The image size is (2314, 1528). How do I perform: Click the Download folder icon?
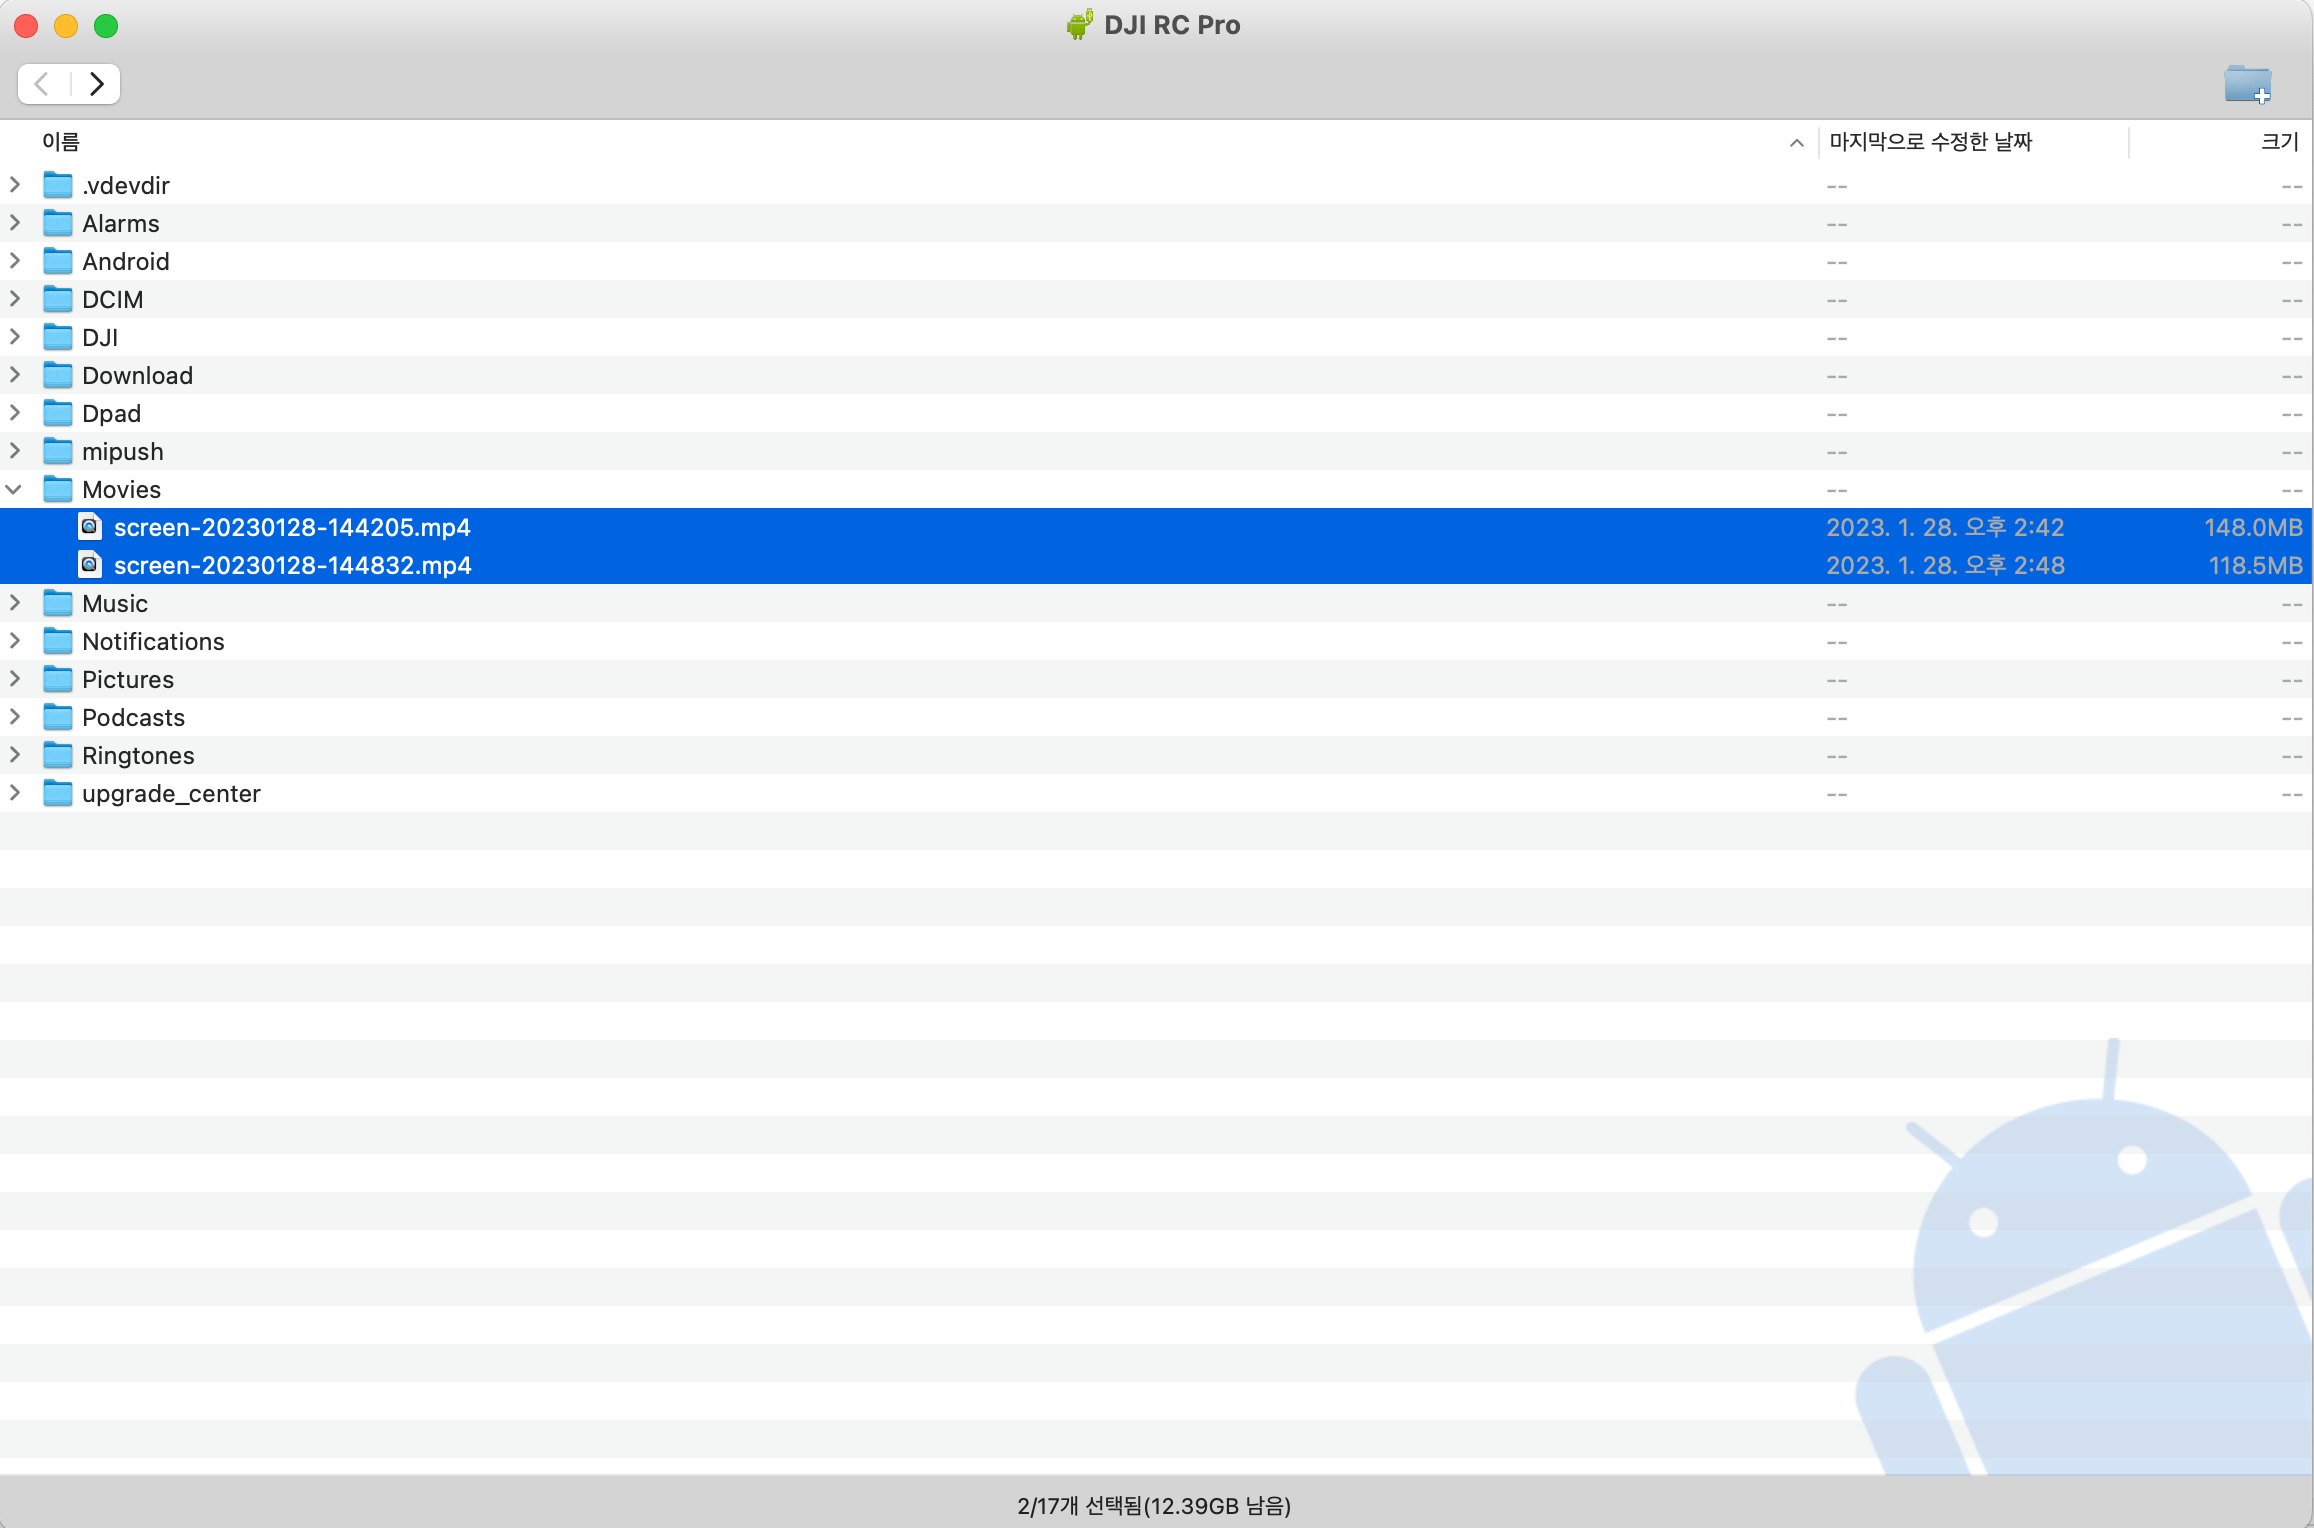click(58, 376)
